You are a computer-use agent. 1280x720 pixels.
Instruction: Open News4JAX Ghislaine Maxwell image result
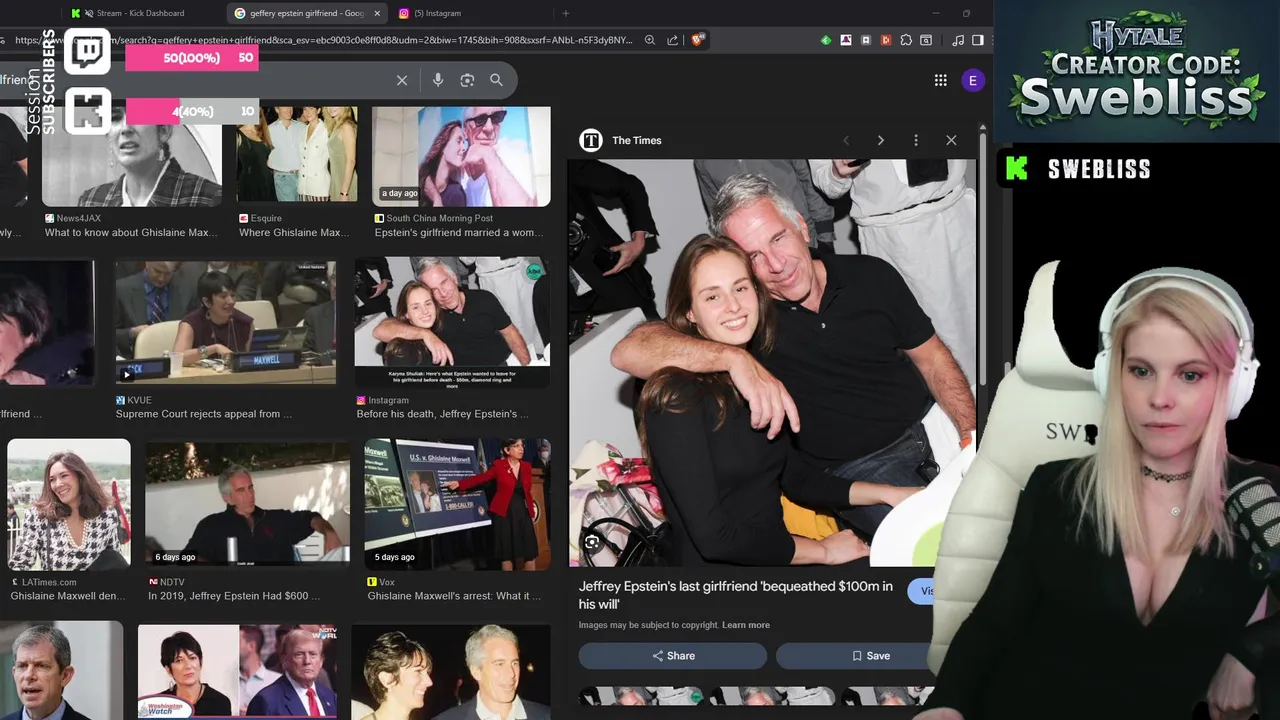click(x=132, y=157)
